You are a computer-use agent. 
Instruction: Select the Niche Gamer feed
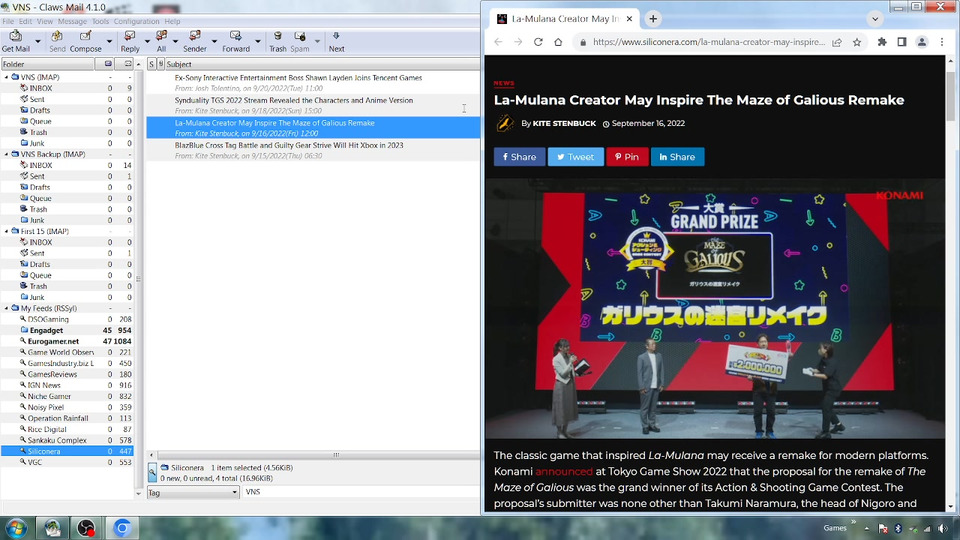click(49, 396)
